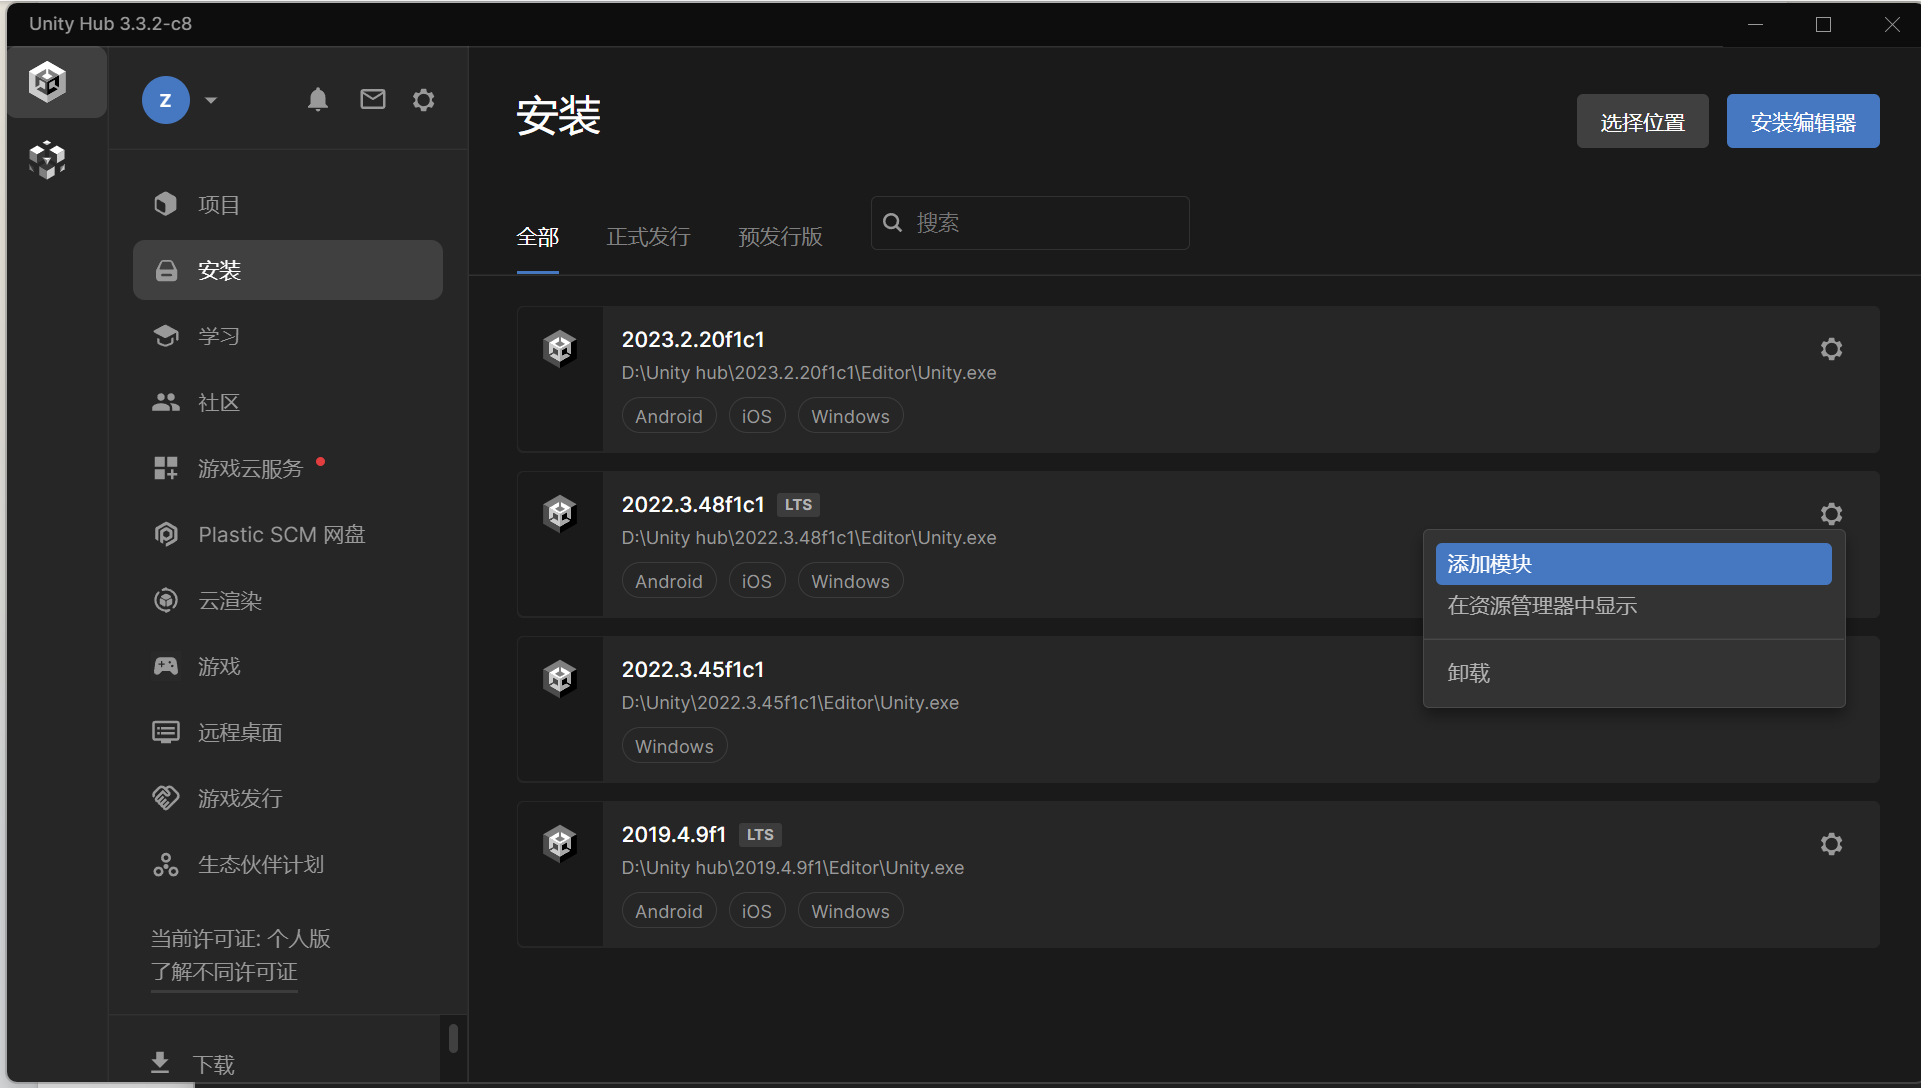Click iOS tag of 2023.2.20f1c1
Screen dimensions: 1921x1088
757,416
